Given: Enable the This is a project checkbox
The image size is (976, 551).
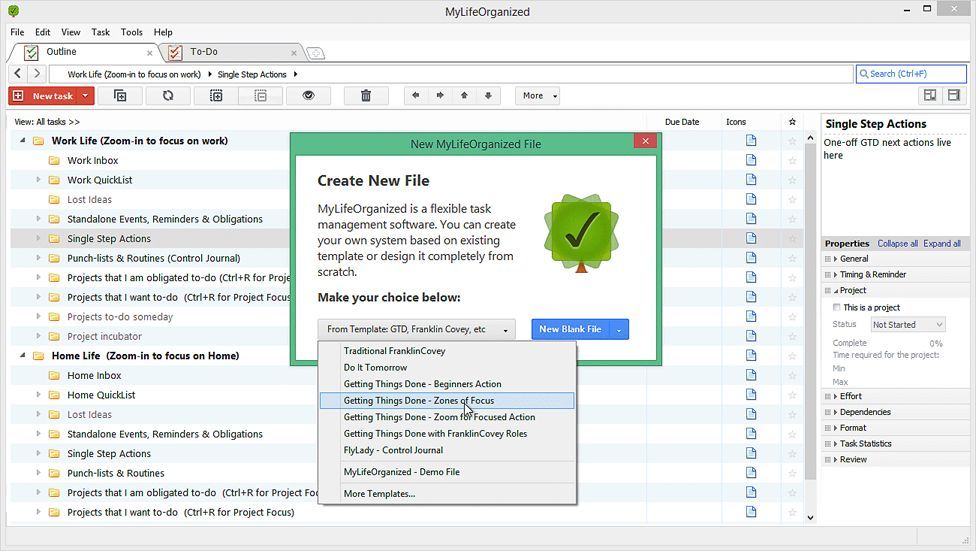Looking at the screenshot, I should click(x=837, y=307).
